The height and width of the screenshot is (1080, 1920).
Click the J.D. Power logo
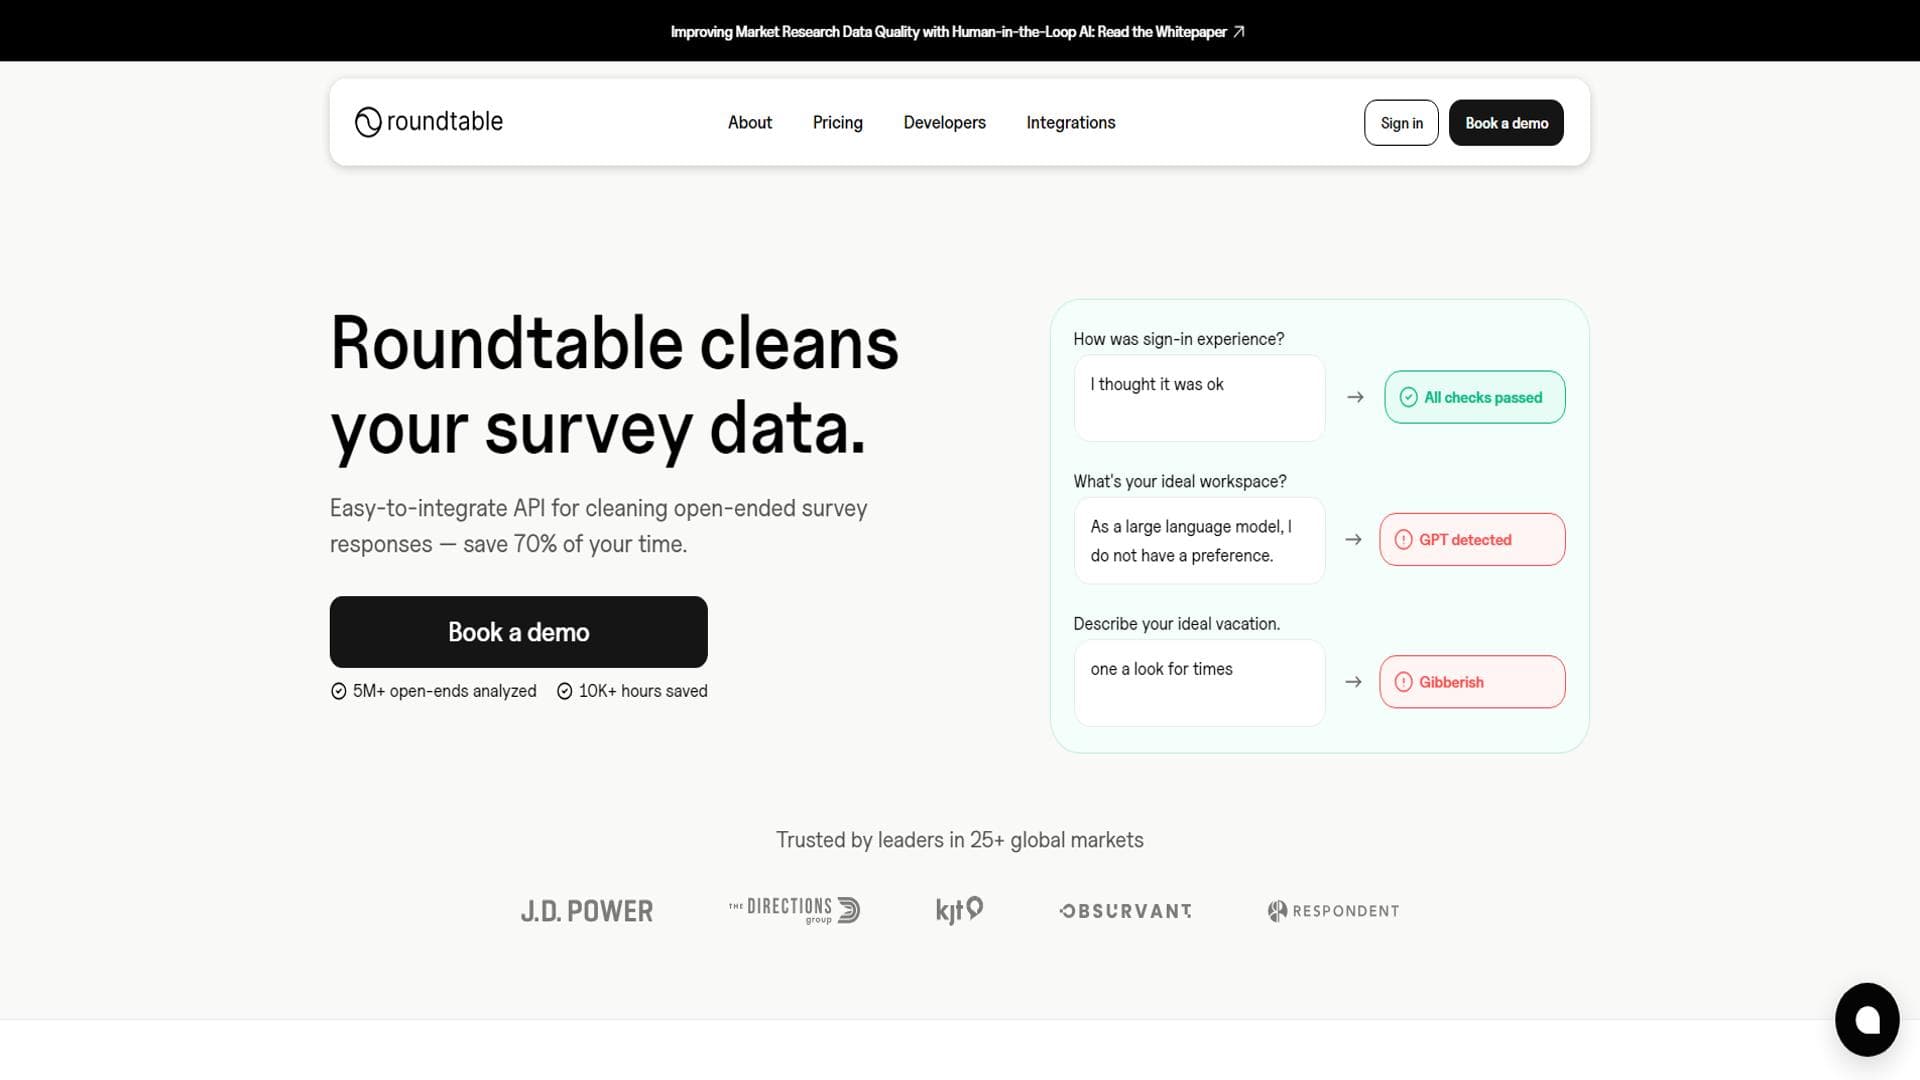[587, 911]
